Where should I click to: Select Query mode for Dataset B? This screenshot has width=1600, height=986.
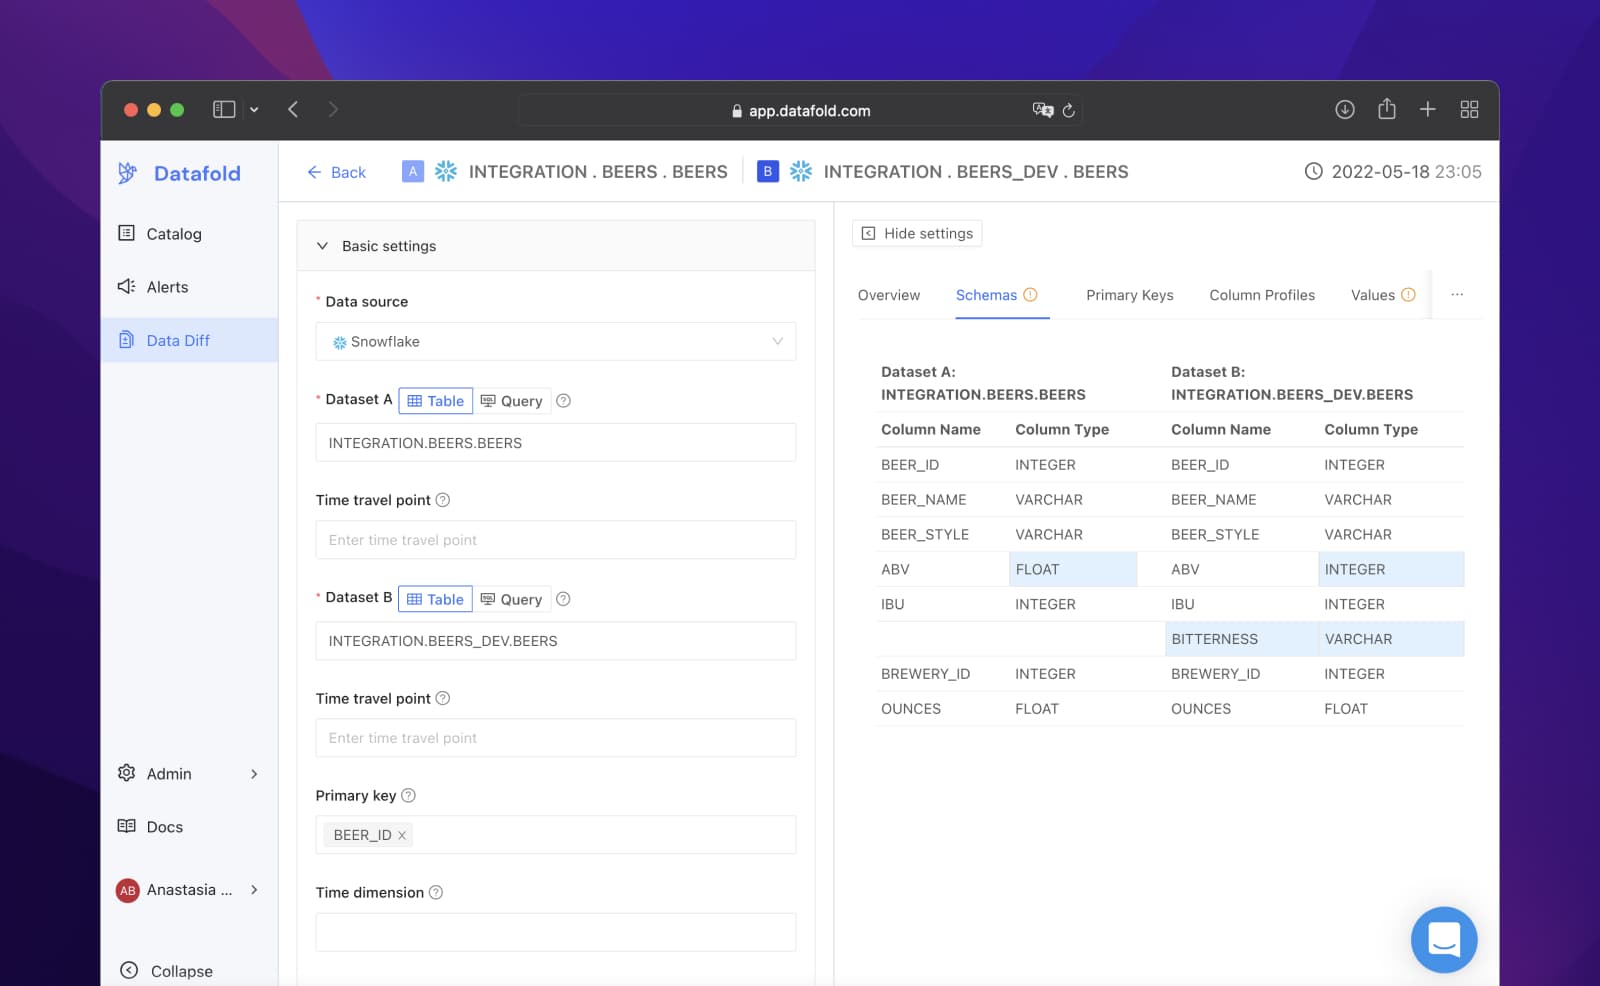tap(511, 599)
